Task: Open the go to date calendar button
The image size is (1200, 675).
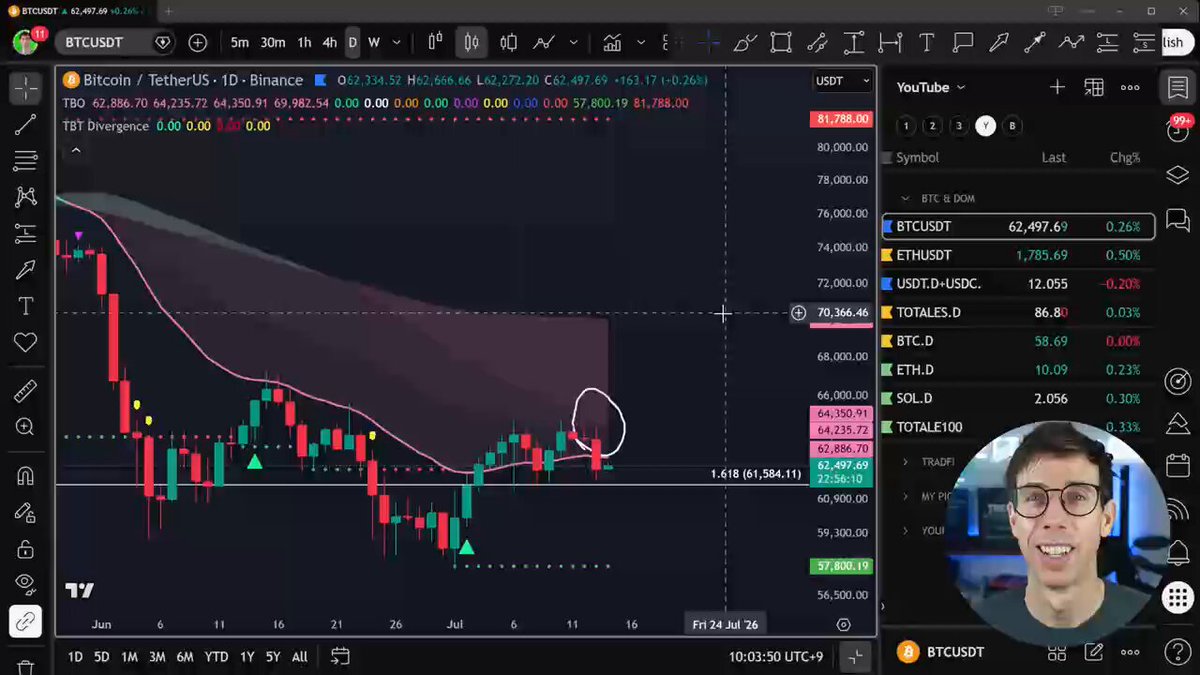Action: point(340,657)
